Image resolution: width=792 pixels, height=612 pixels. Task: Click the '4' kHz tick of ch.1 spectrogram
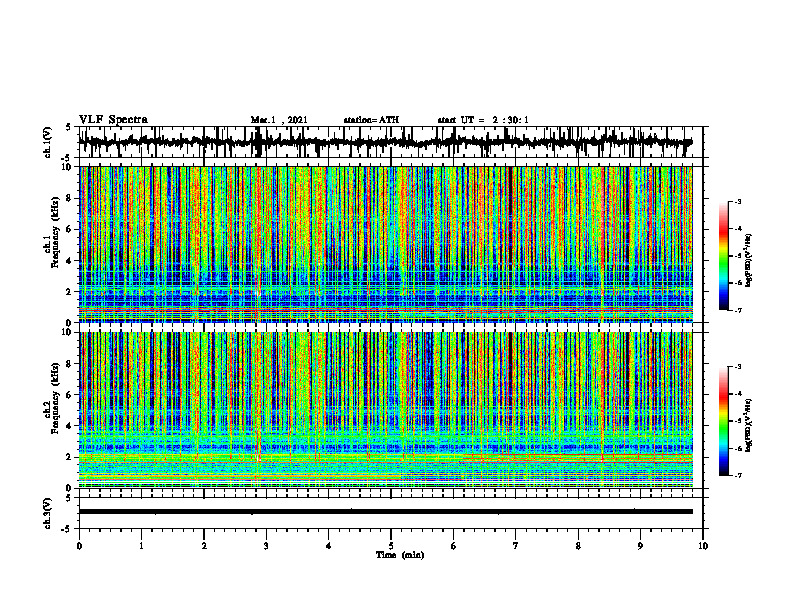(70, 261)
